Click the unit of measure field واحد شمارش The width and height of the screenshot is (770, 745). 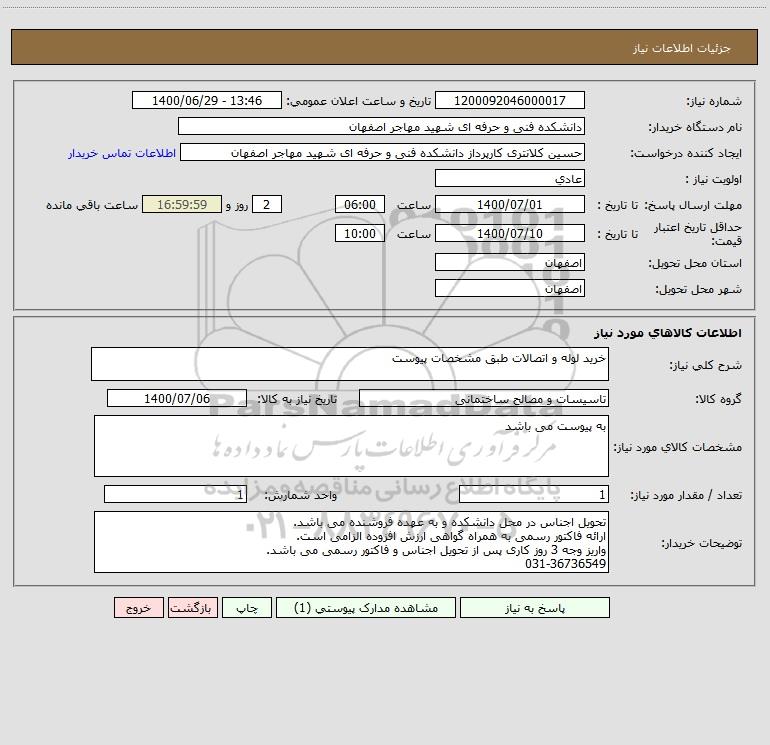pyautogui.click(x=175, y=494)
